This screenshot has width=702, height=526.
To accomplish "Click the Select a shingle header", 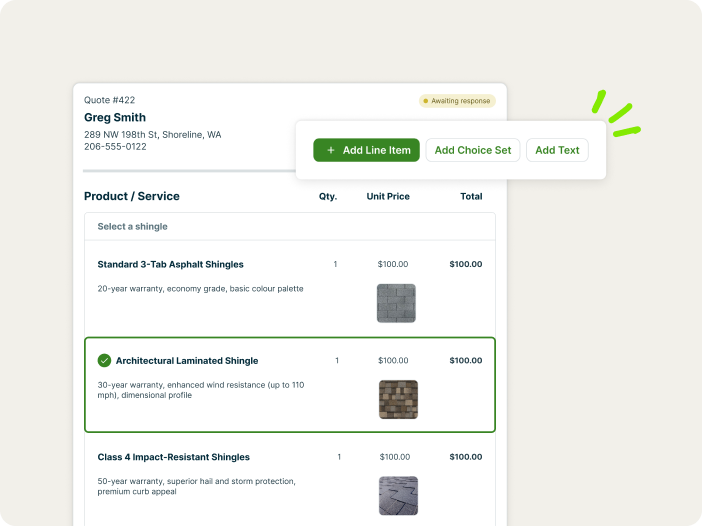I will click(132, 227).
